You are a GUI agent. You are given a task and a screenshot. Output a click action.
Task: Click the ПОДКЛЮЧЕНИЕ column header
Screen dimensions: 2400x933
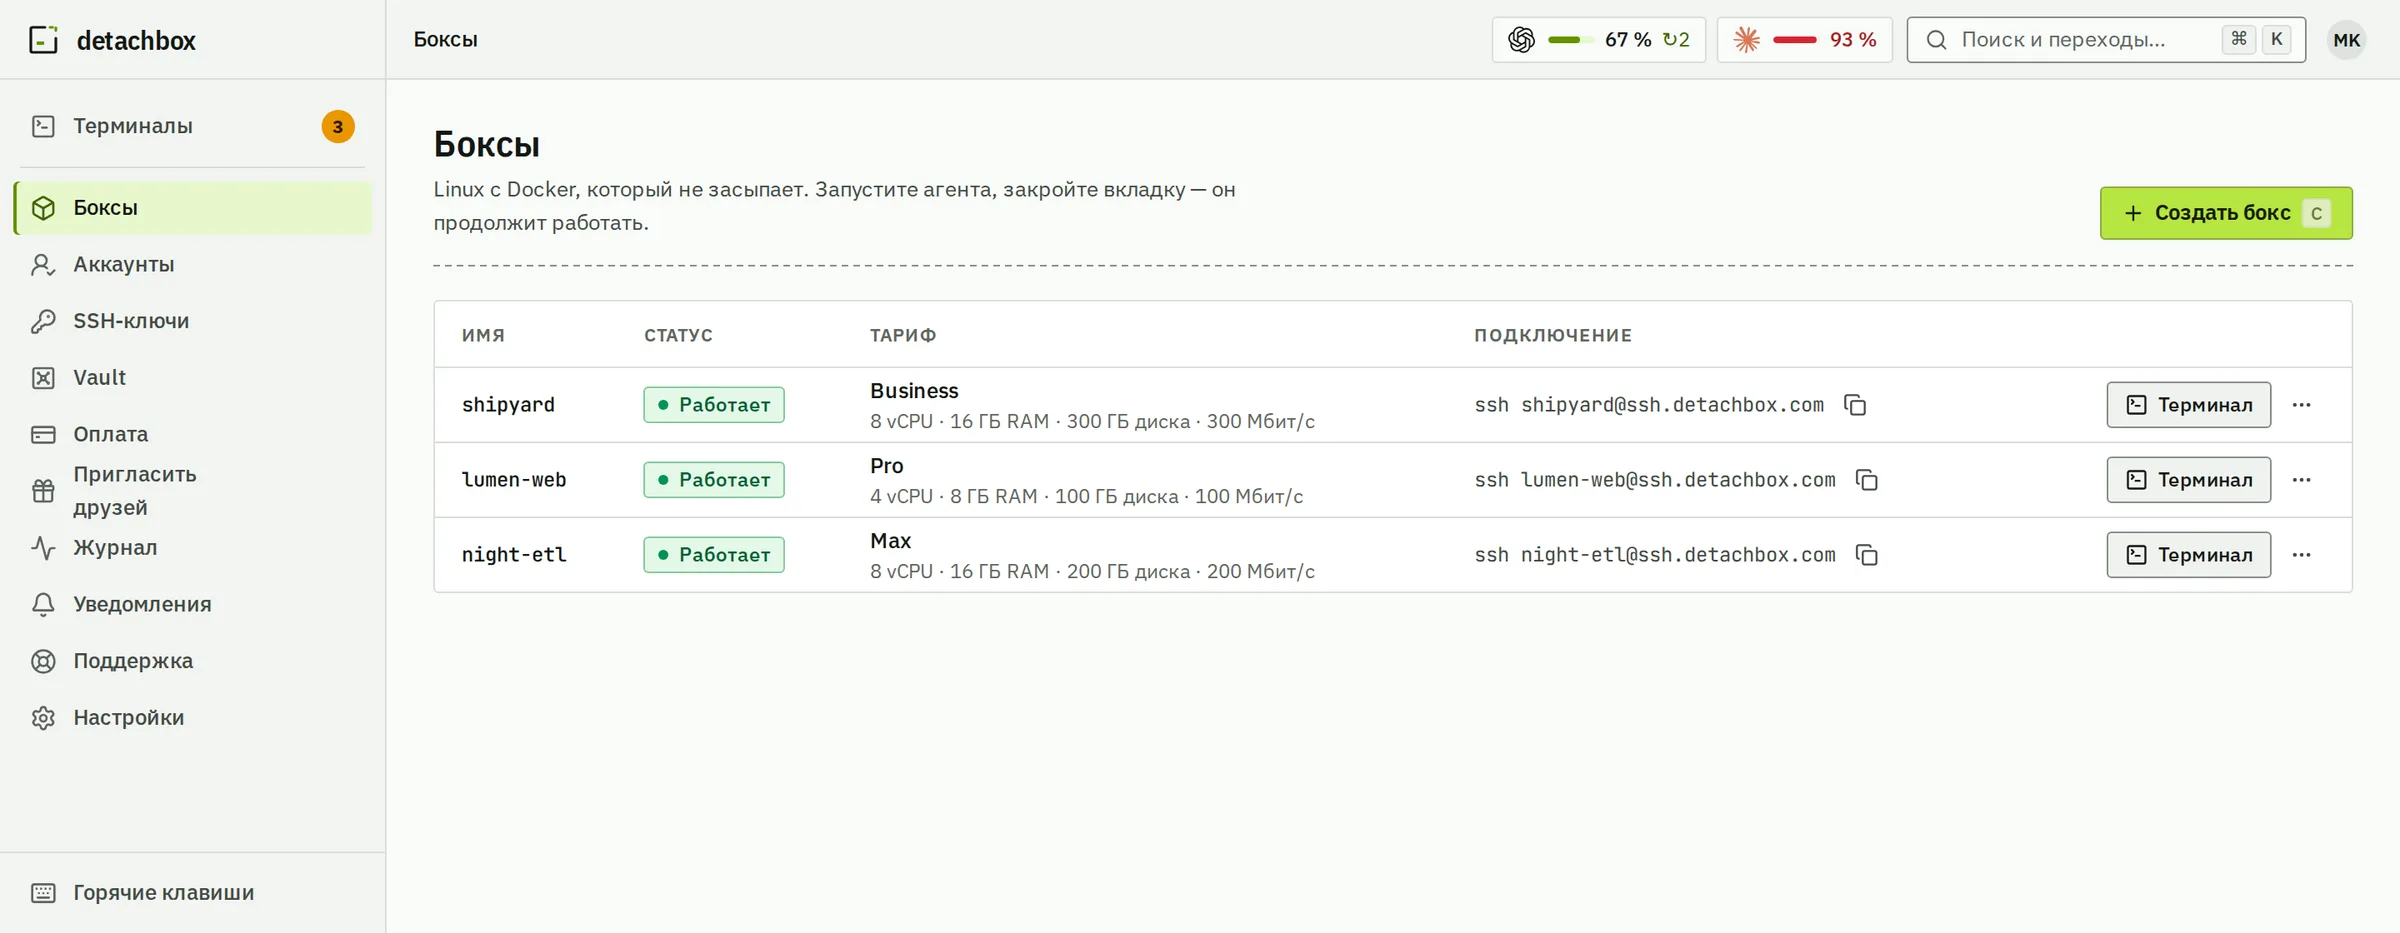[1553, 336]
